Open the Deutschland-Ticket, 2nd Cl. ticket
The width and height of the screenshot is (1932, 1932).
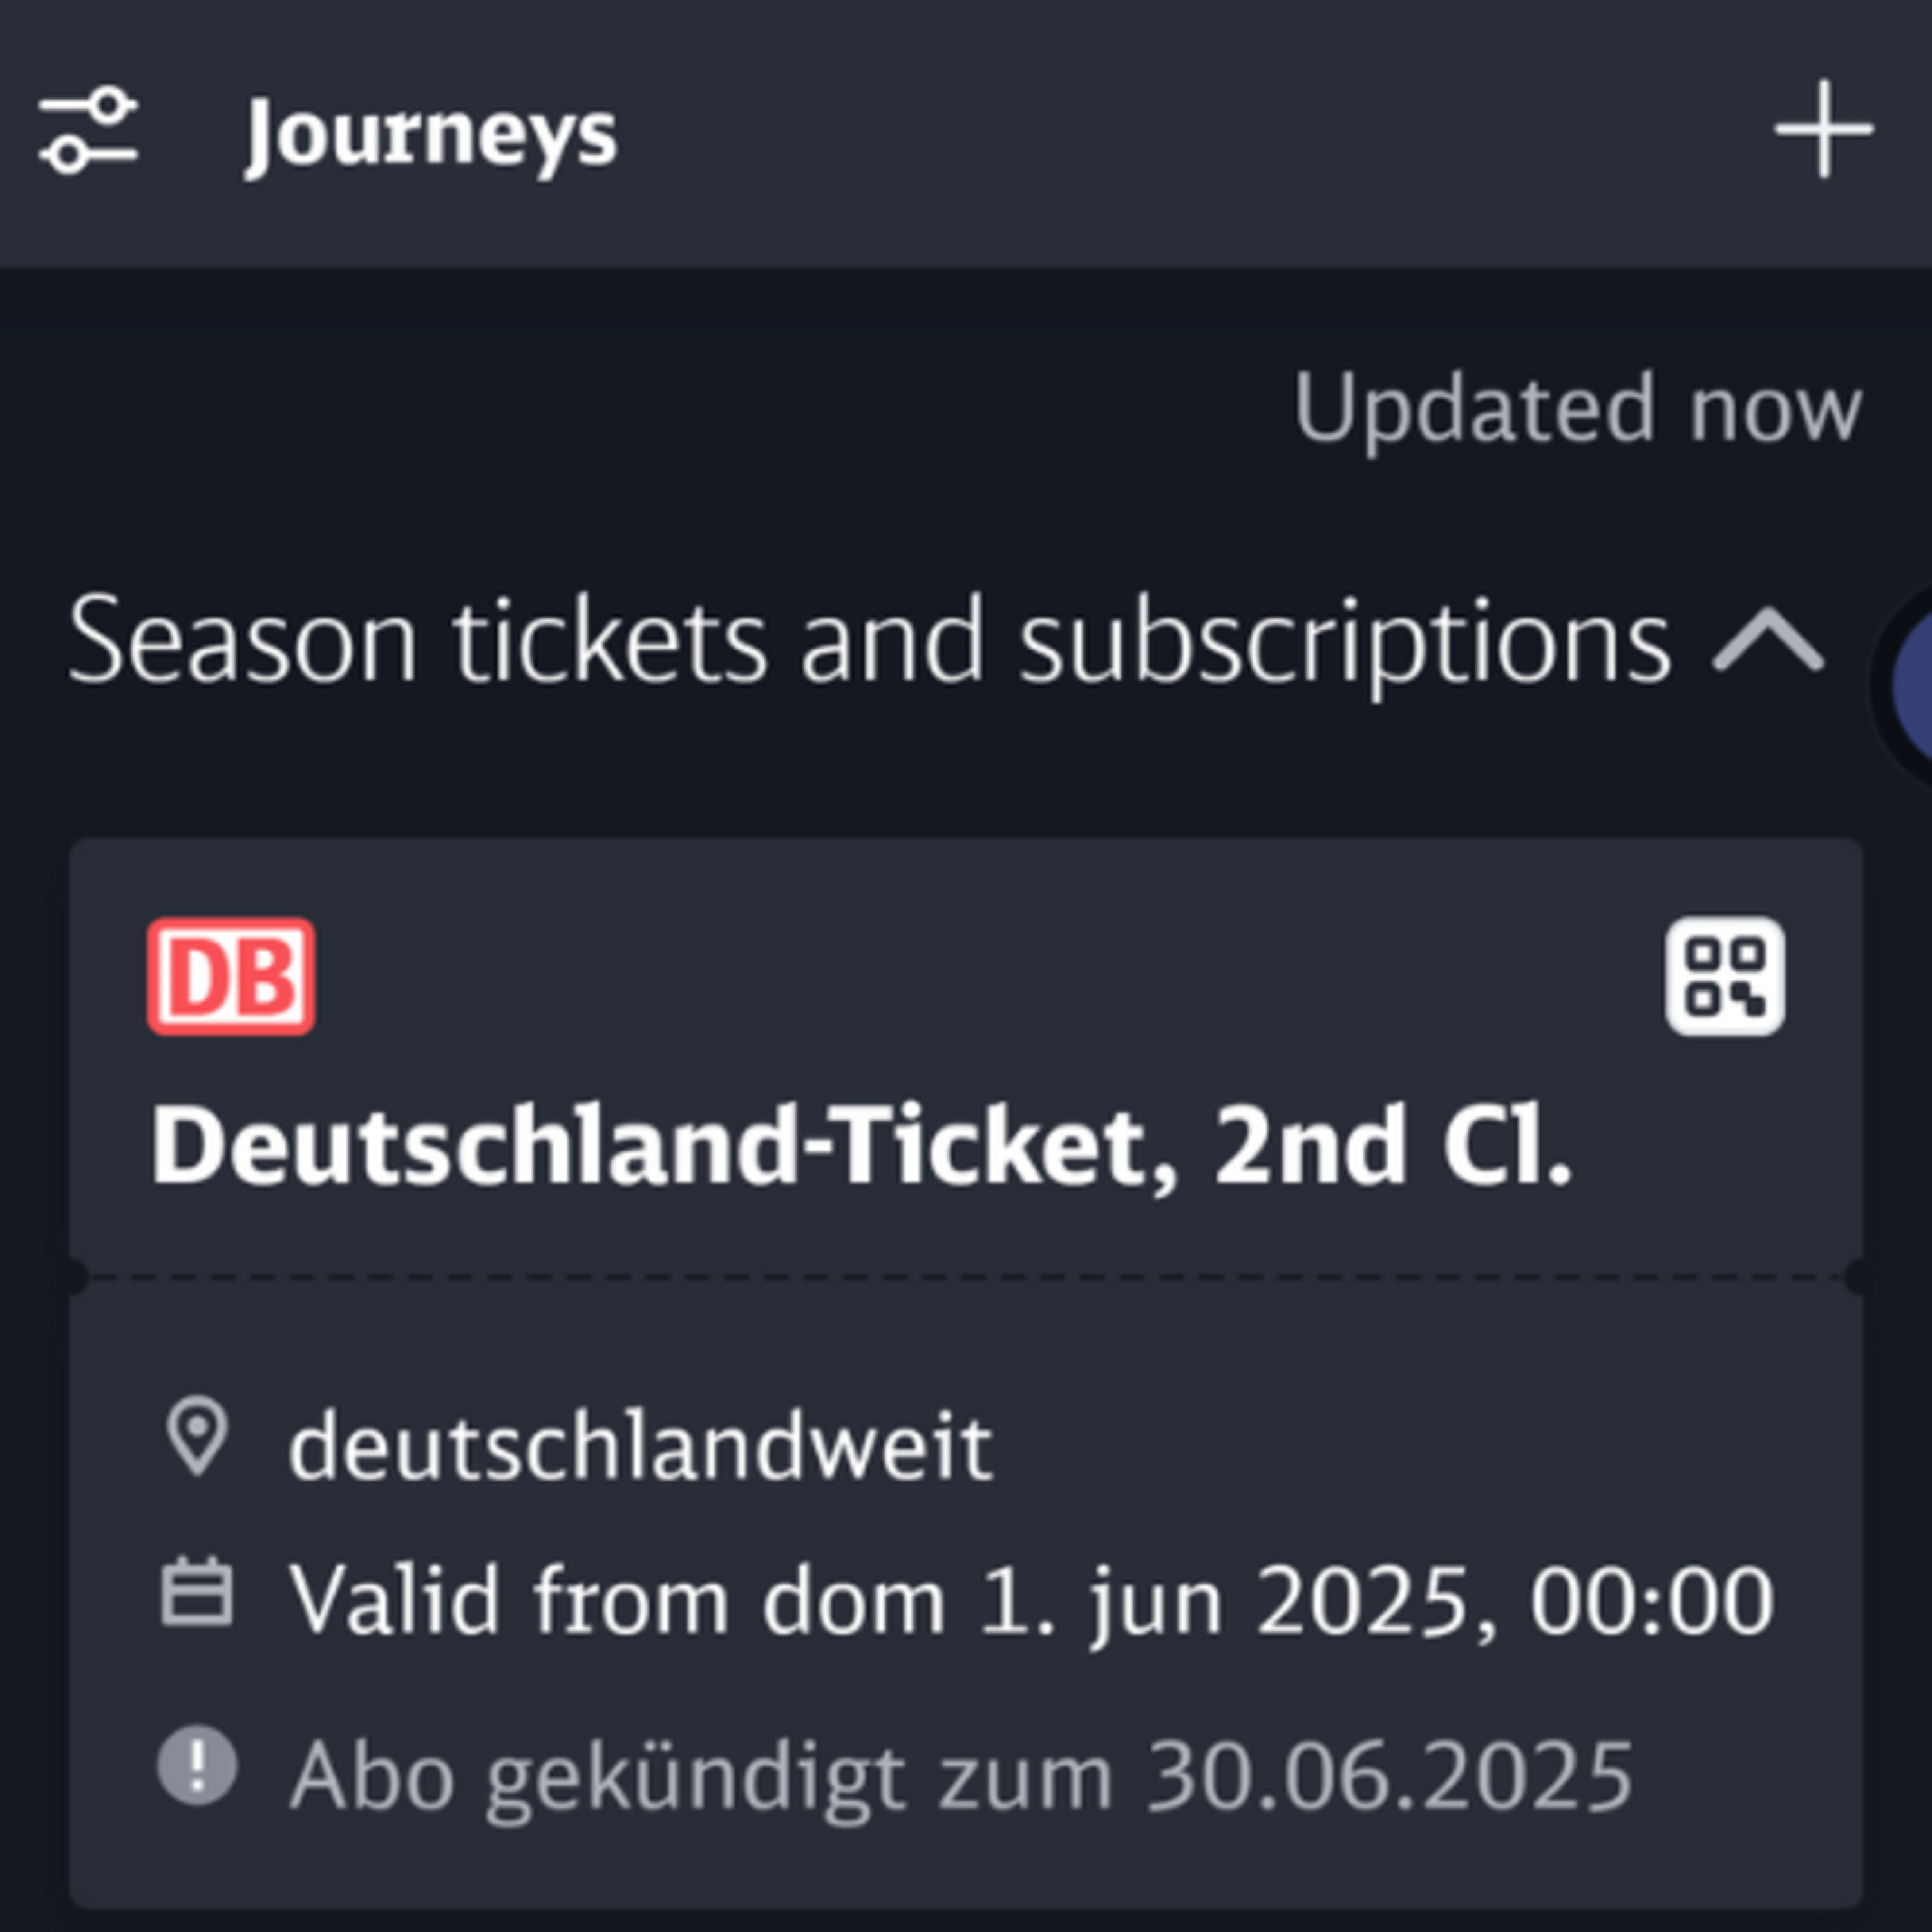tap(862, 1146)
